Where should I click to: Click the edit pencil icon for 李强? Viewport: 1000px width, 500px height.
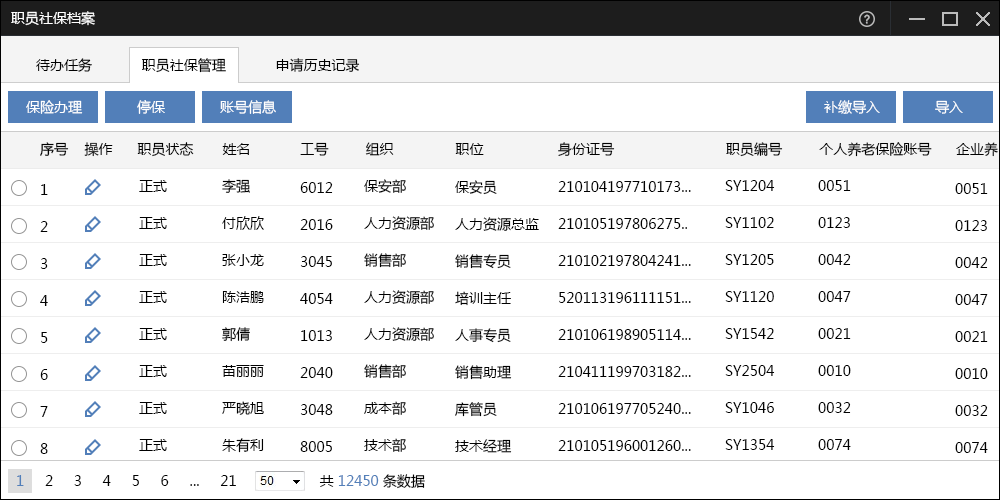[x=92, y=187]
